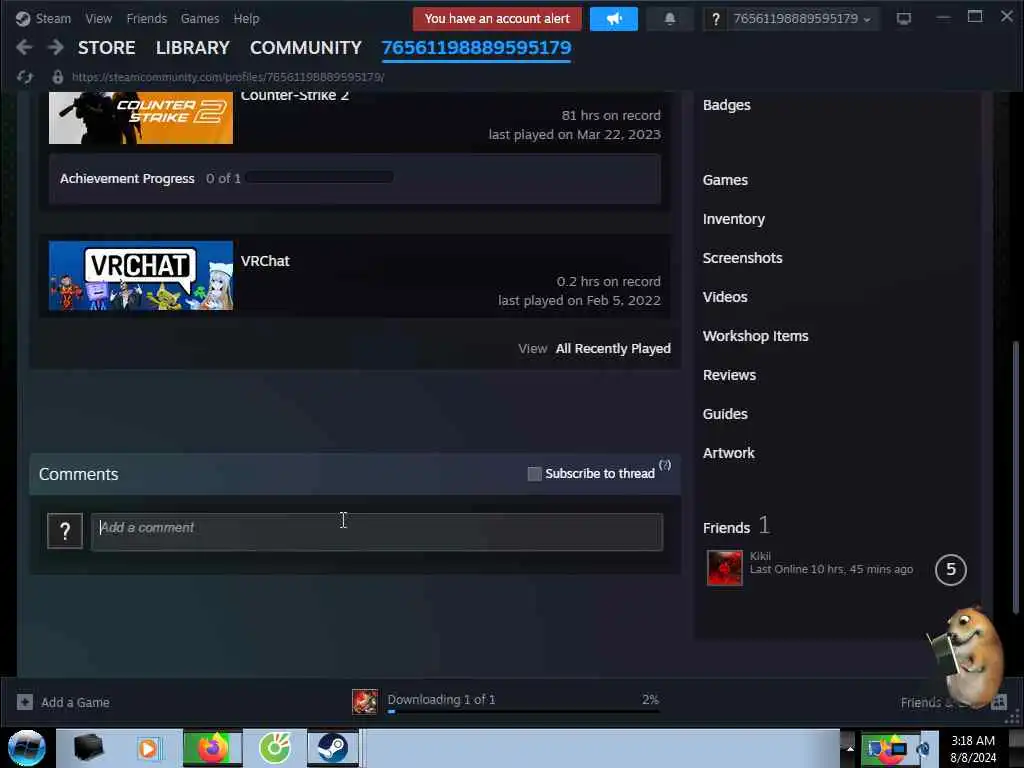Click Kikii friend name
This screenshot has width=1024, height=768.
760,556
